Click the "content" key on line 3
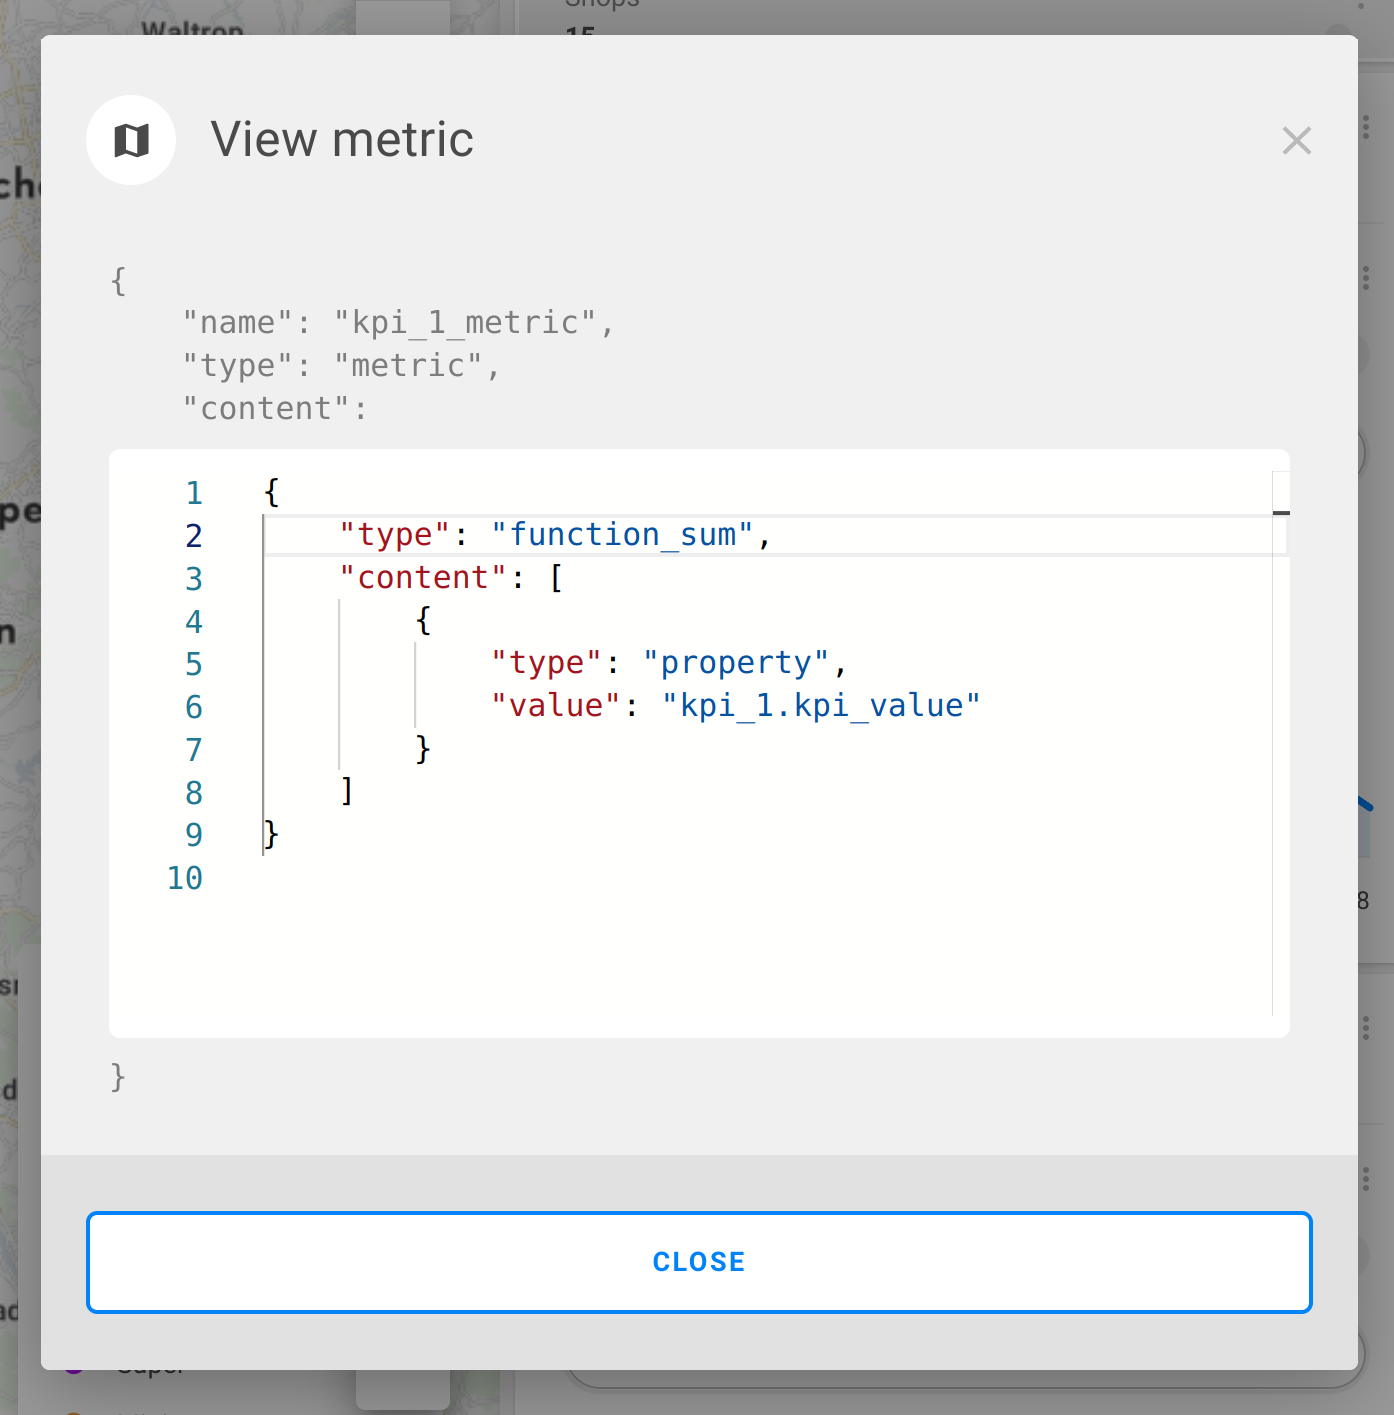The width and height of the screenshot is (1394, 1415). click(423, 578)
